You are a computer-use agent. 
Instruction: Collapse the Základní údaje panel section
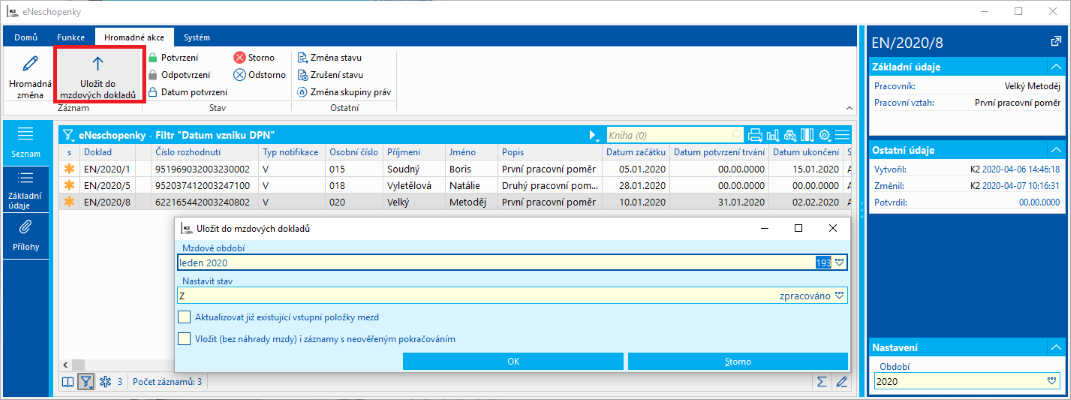[x=1055, y=67]
